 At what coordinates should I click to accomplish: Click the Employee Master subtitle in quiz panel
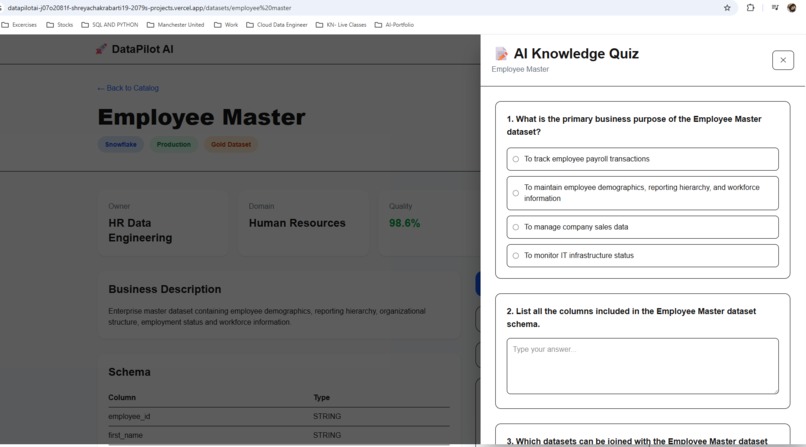[520, 69]
